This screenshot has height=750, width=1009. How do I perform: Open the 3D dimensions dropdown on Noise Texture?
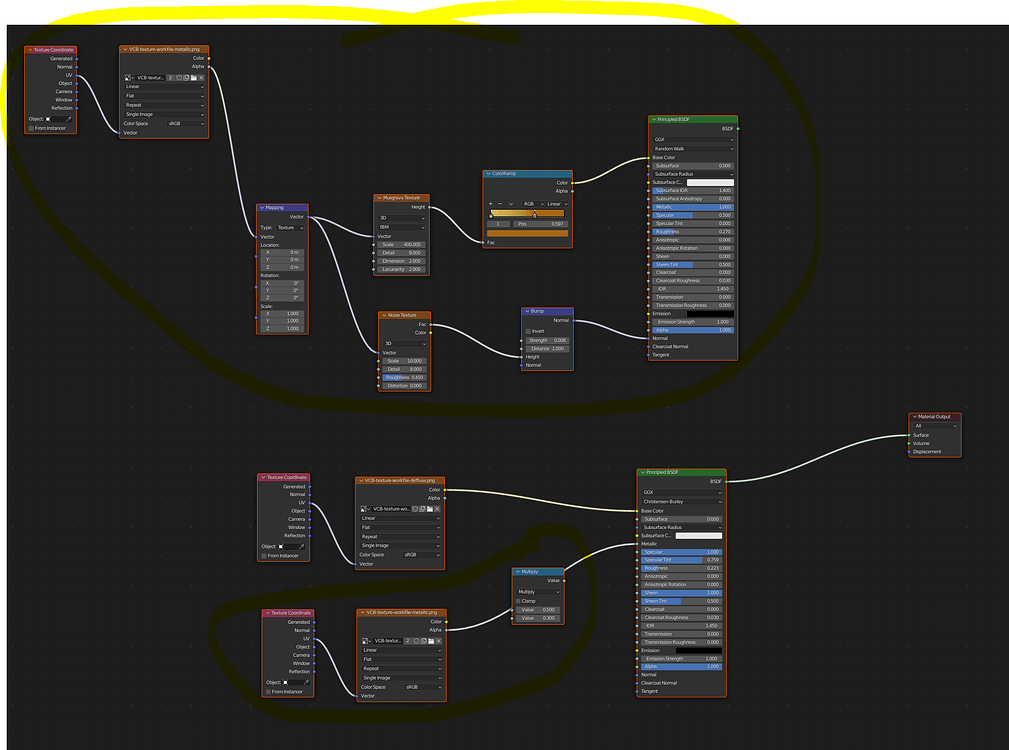pyautogui.click(x=404, y=343)
